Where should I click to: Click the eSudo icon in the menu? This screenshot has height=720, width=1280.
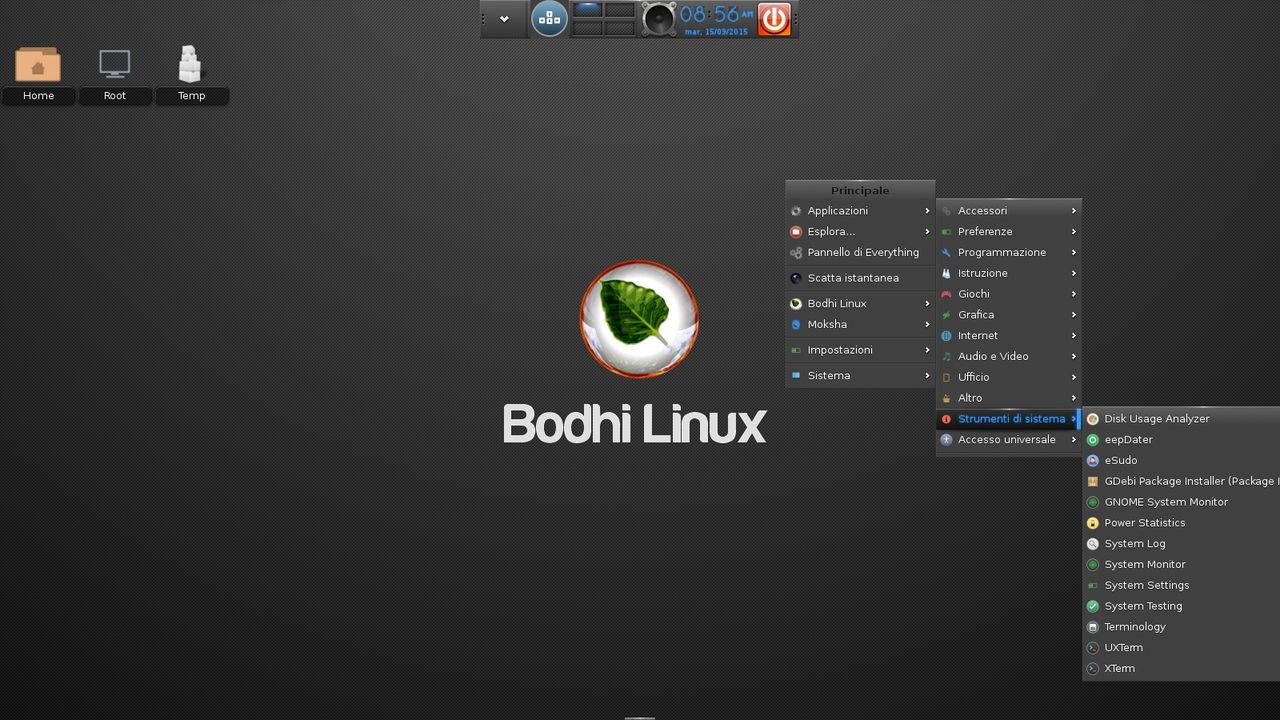(x=1093, y=461)
